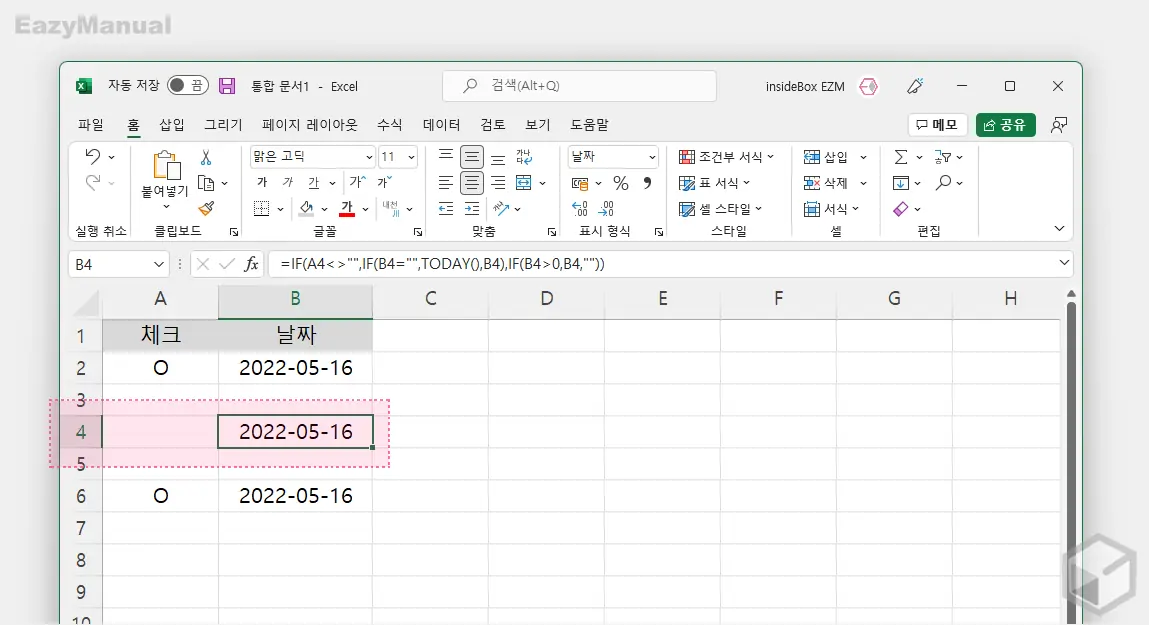
Task: Click the 공유 (Share) button
Action: [x=1005, y=124]
